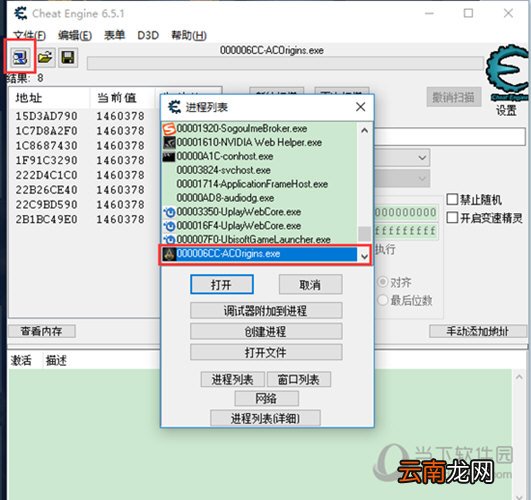531x500 pixels.
Task: Click the scan progress bar
Action: click(x=285, y=63)
